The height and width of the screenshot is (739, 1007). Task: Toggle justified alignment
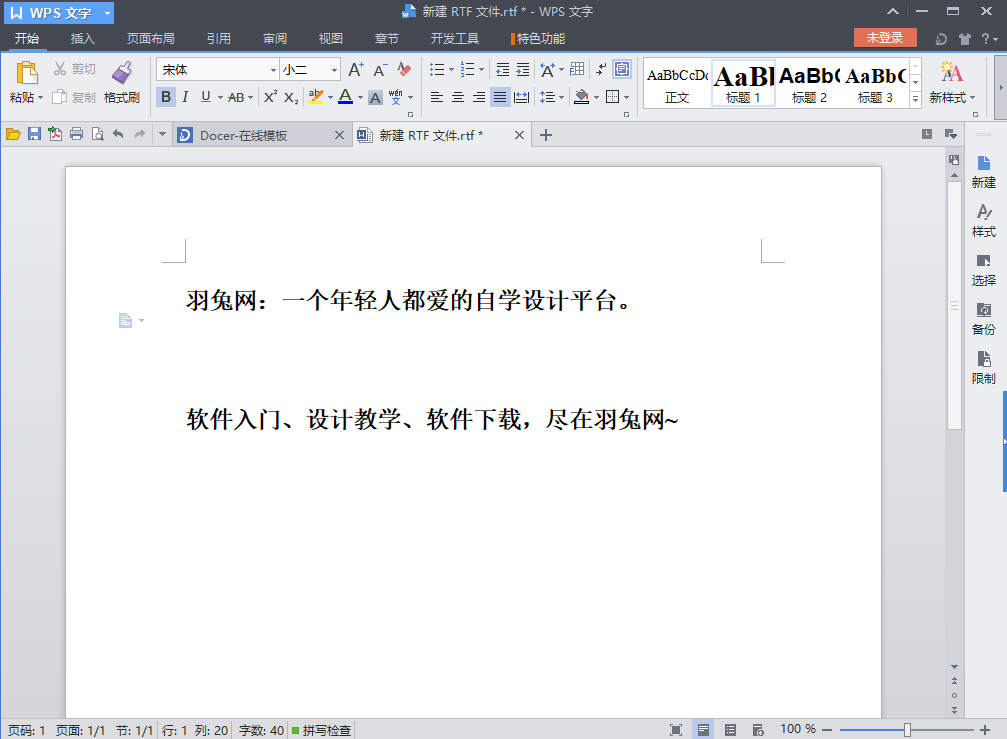click(500, 97)
